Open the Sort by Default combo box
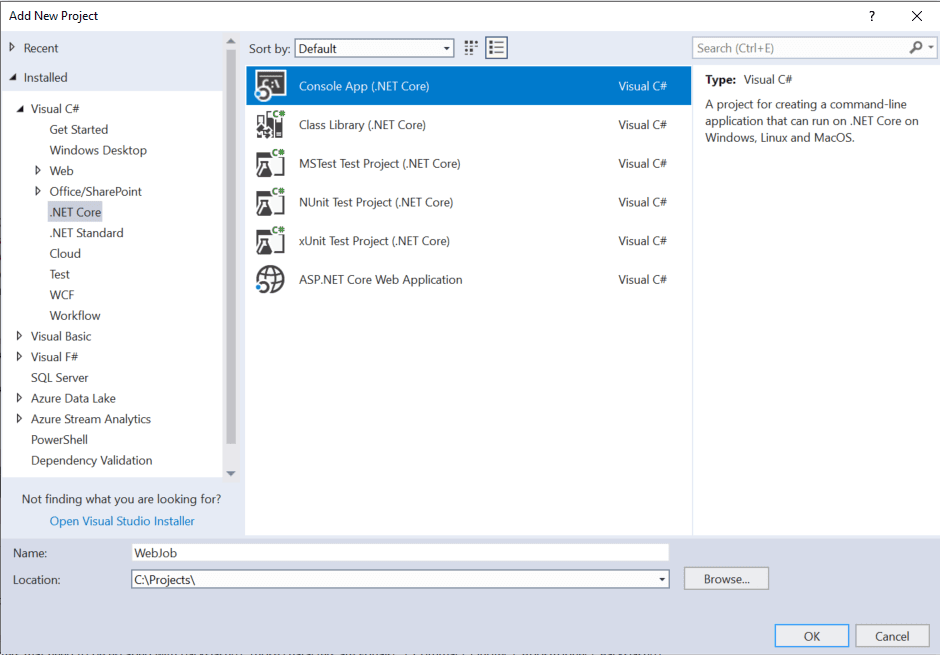This screenshot has height=655, width=940. pos(374,49)
